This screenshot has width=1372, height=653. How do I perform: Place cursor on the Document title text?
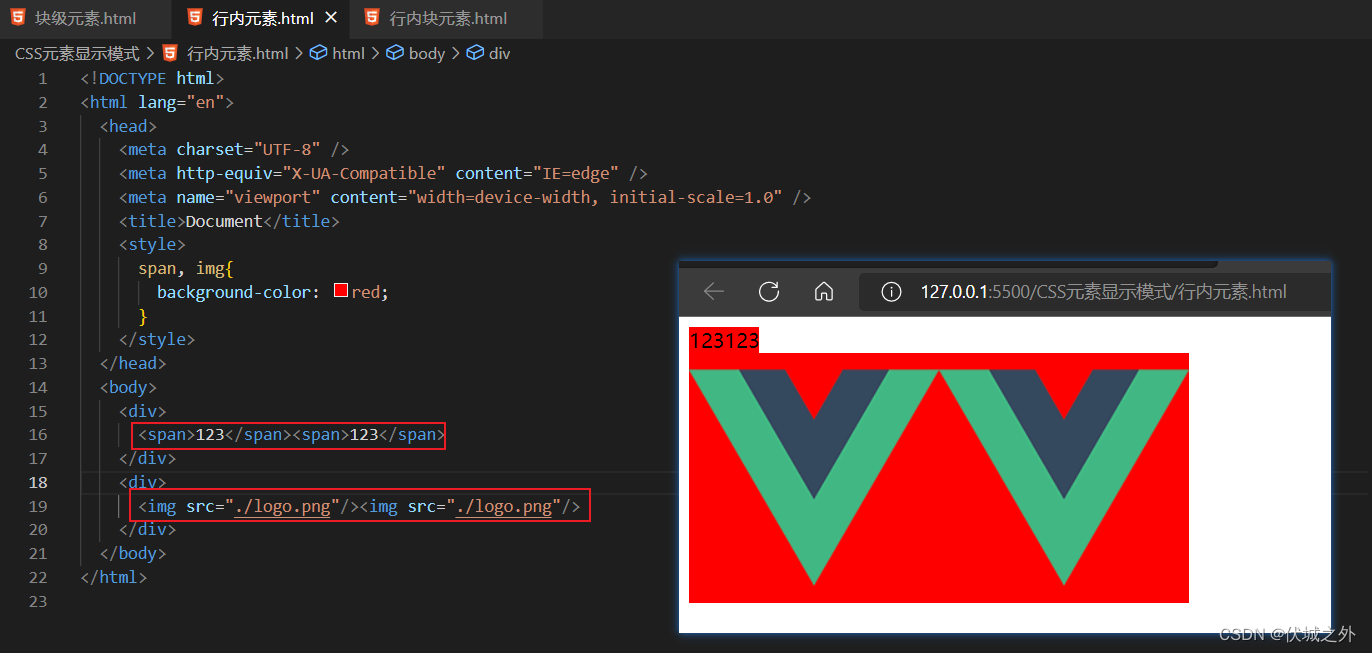tap(224, 221)
